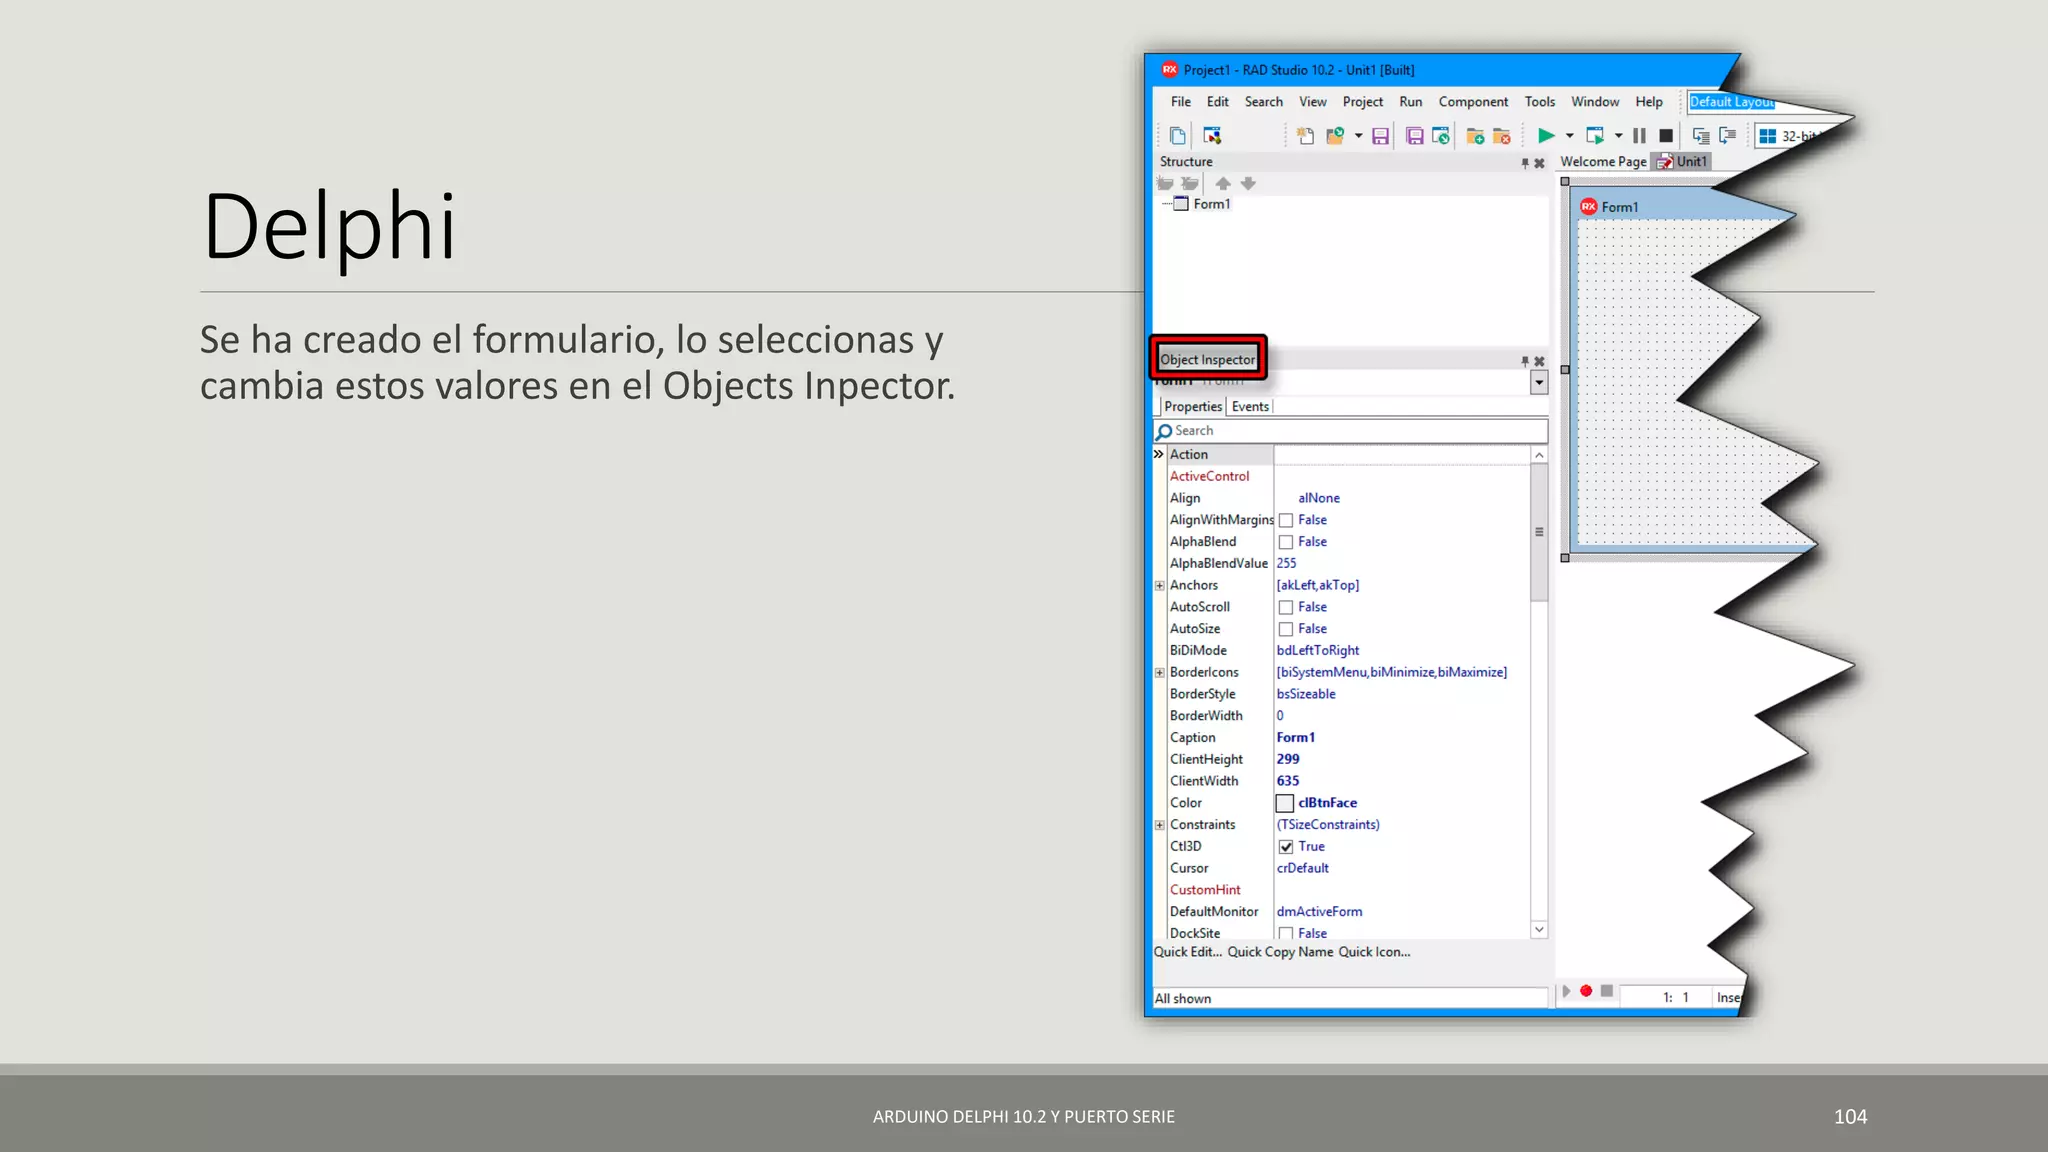
Task: Close the Object Inspector panel
Action: pyautogui.click(x=1540, y=361)
